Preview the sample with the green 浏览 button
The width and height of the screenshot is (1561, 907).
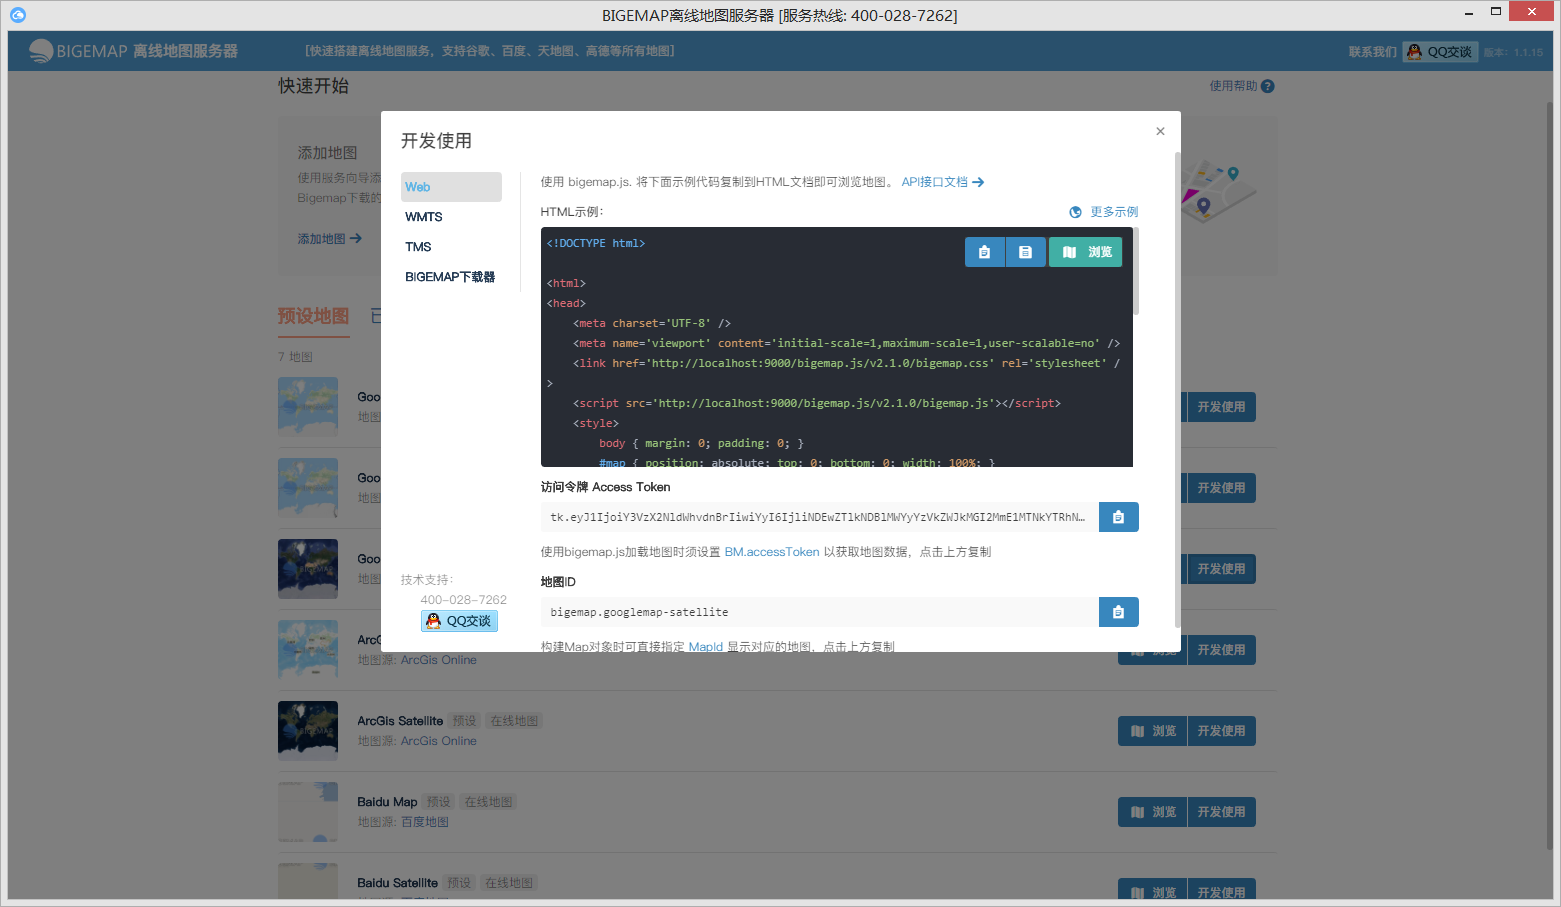coord(1086,252)
